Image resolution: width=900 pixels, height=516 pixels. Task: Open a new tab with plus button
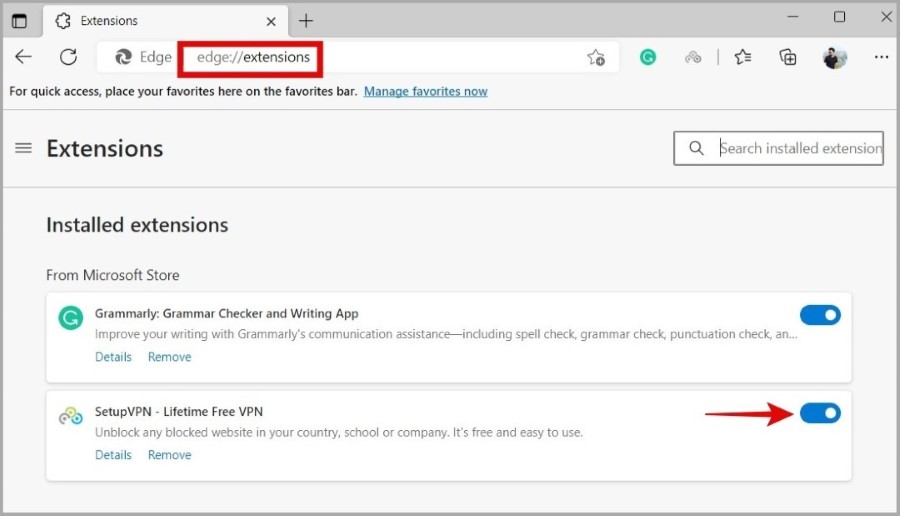(x=306, y=21)
